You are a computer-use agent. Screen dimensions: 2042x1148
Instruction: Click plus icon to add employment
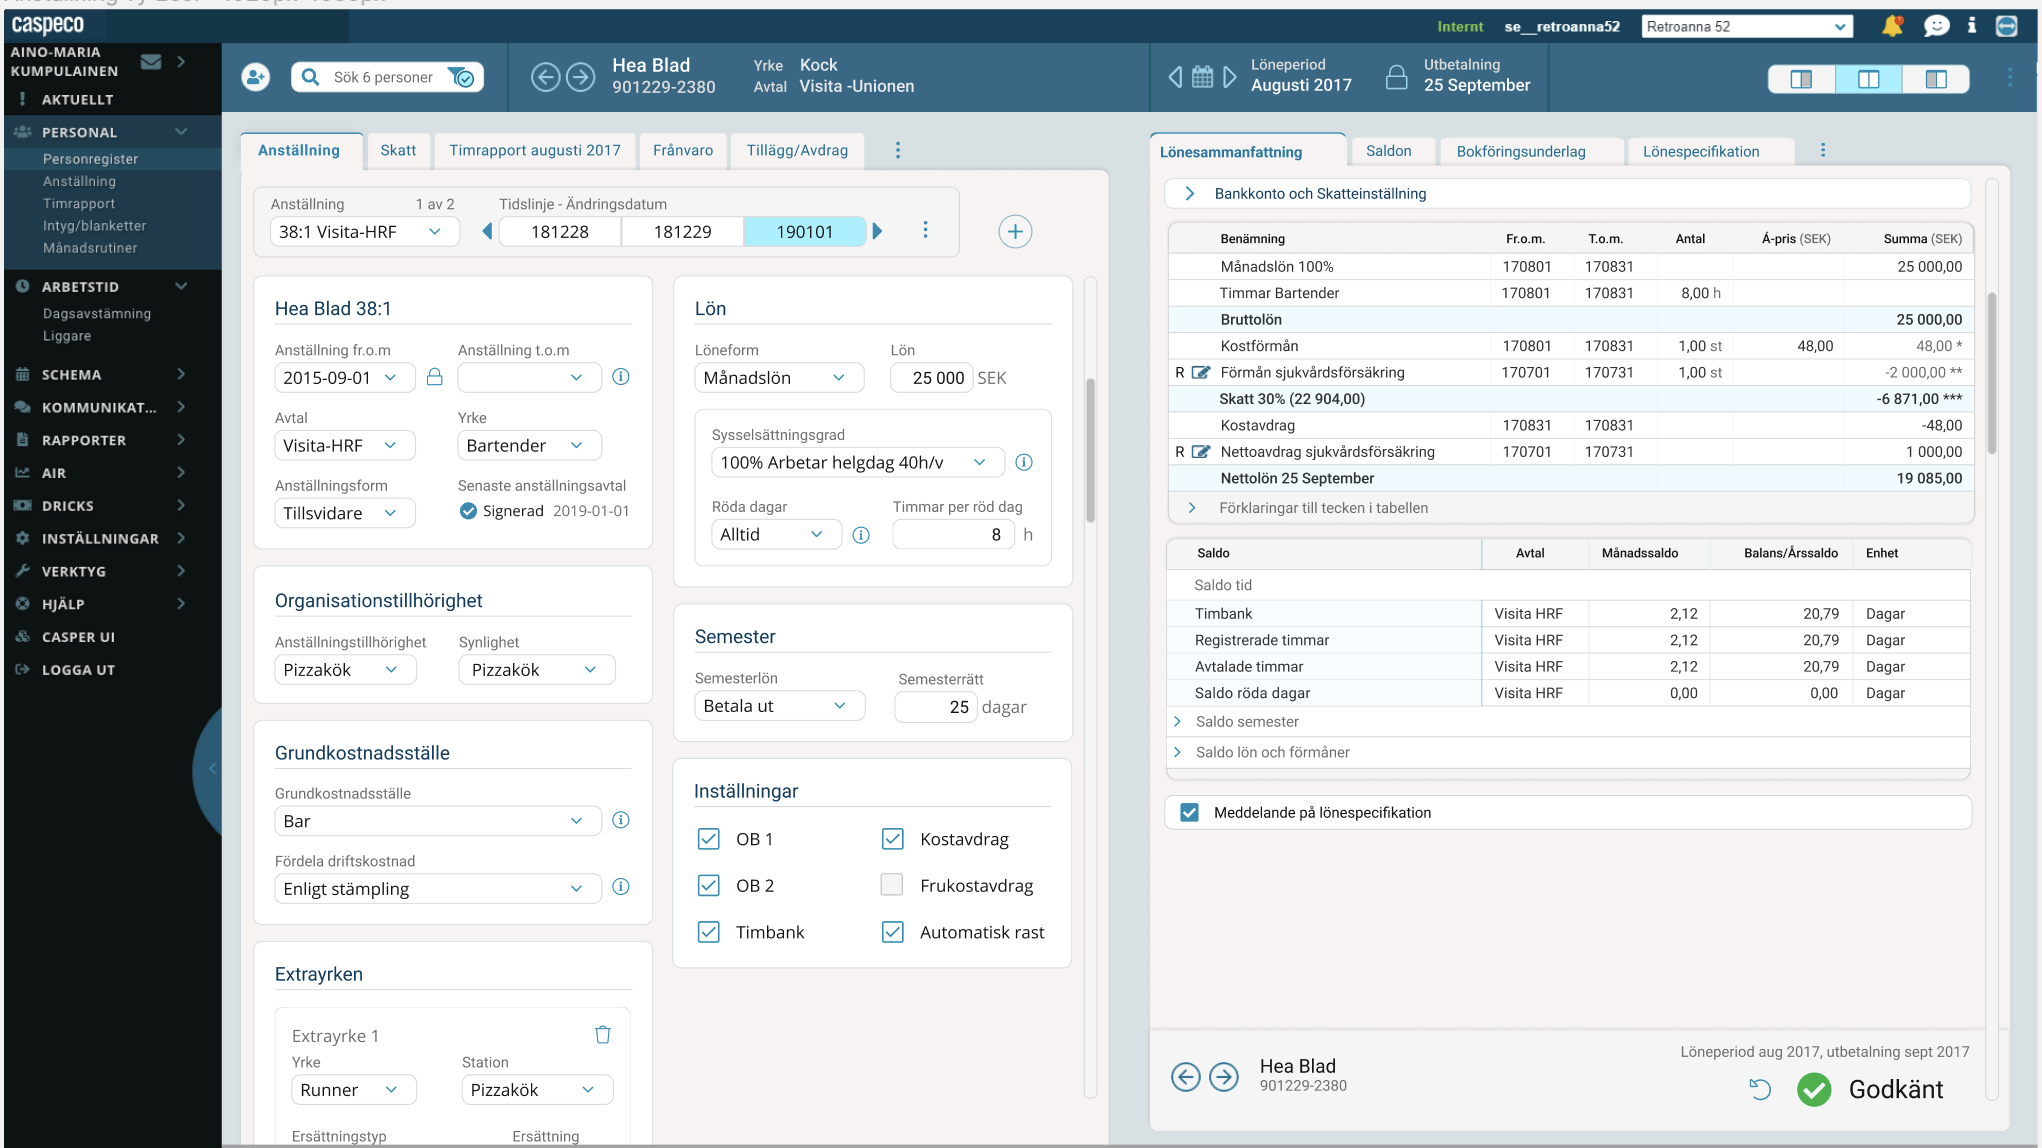(x=1015, y=232)
